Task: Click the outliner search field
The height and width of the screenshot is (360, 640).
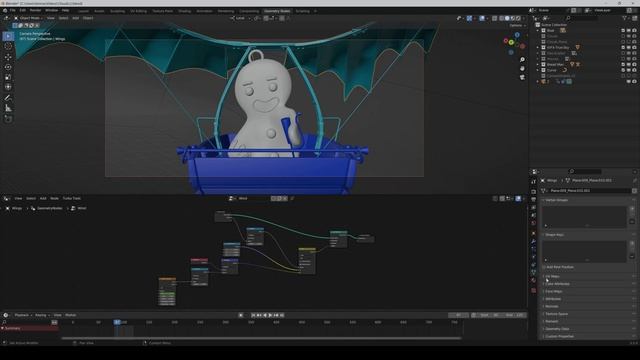Action: coord(582,18)
